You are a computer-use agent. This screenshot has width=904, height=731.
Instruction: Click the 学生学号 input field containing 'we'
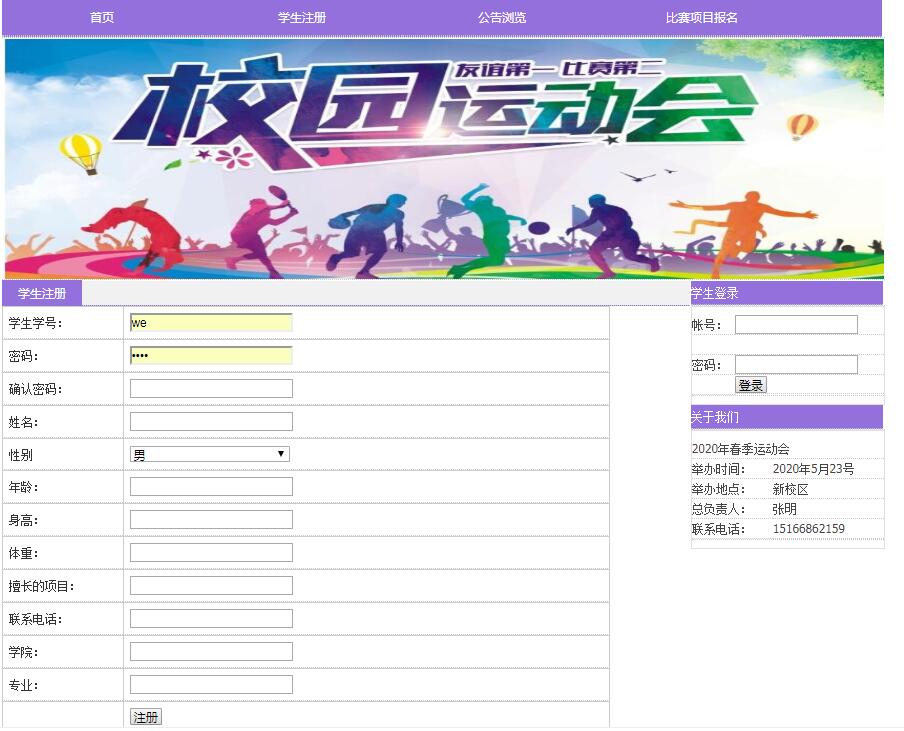click(x=211, y=323)
